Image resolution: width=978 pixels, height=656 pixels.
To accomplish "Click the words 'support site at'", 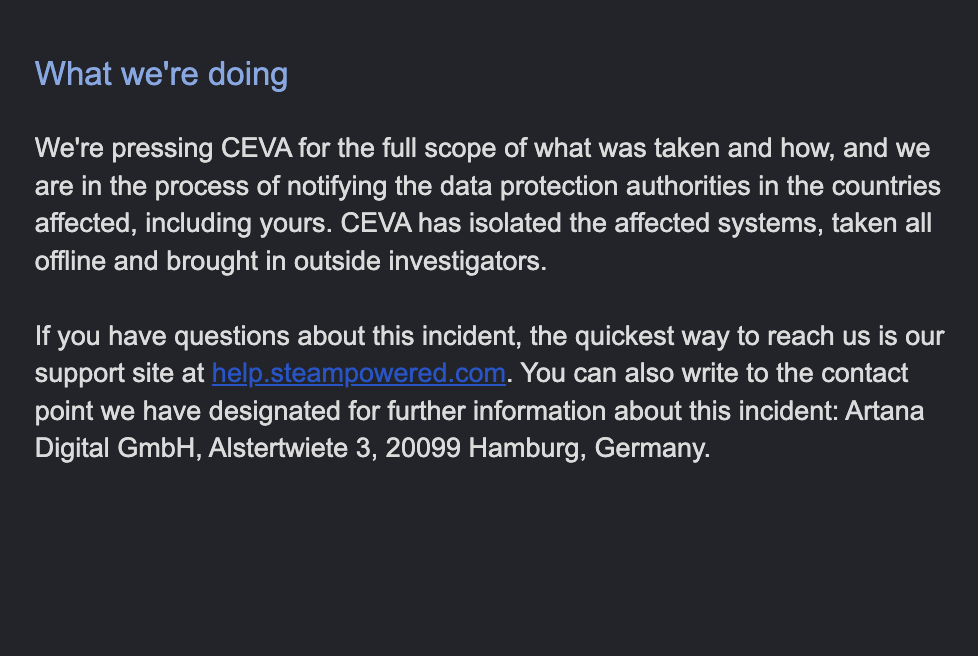I will click(119, 374).
